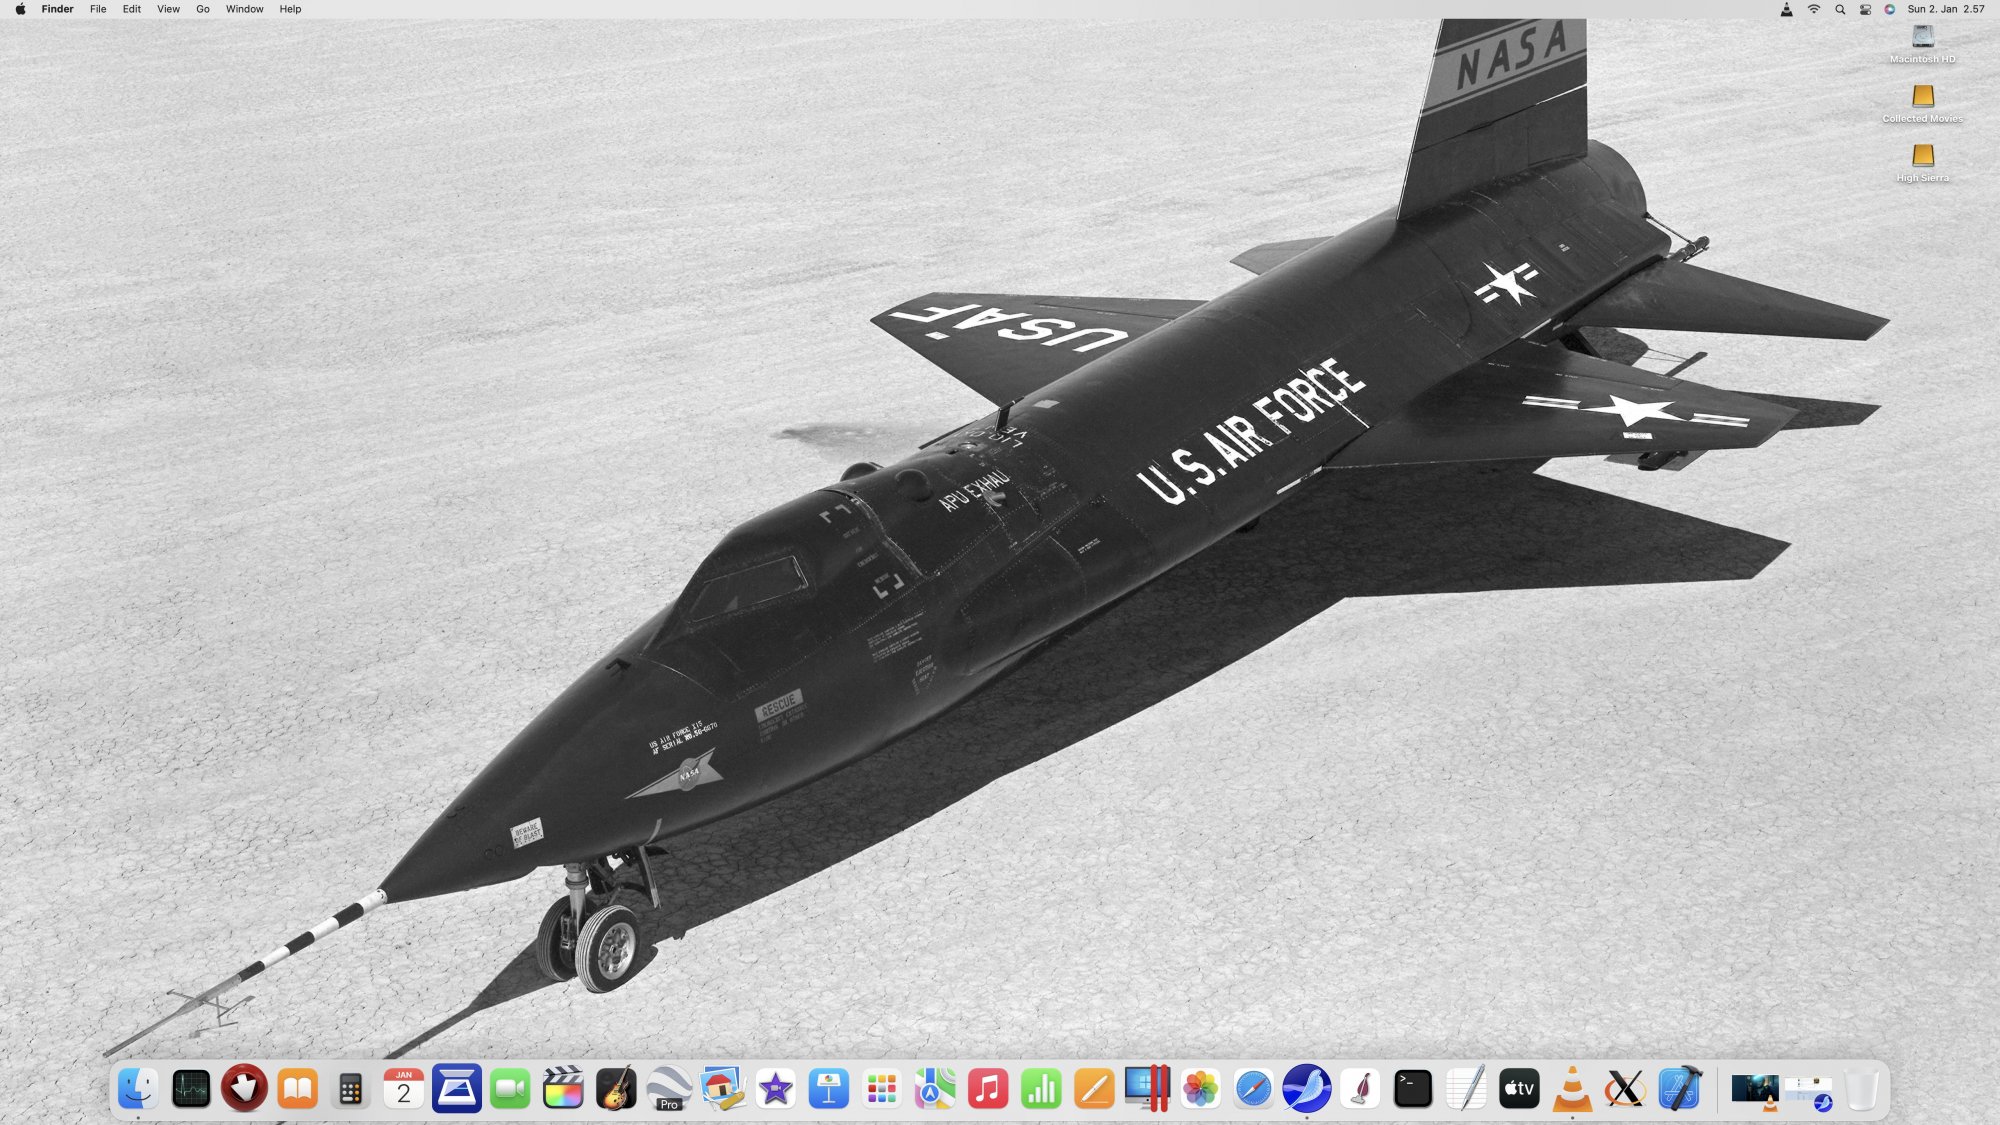The width and height of the screenshot is (2000, 1125).
Task: Open Control Center in the menu bar
Action: pyautogui.click(x=1865, y=9)
